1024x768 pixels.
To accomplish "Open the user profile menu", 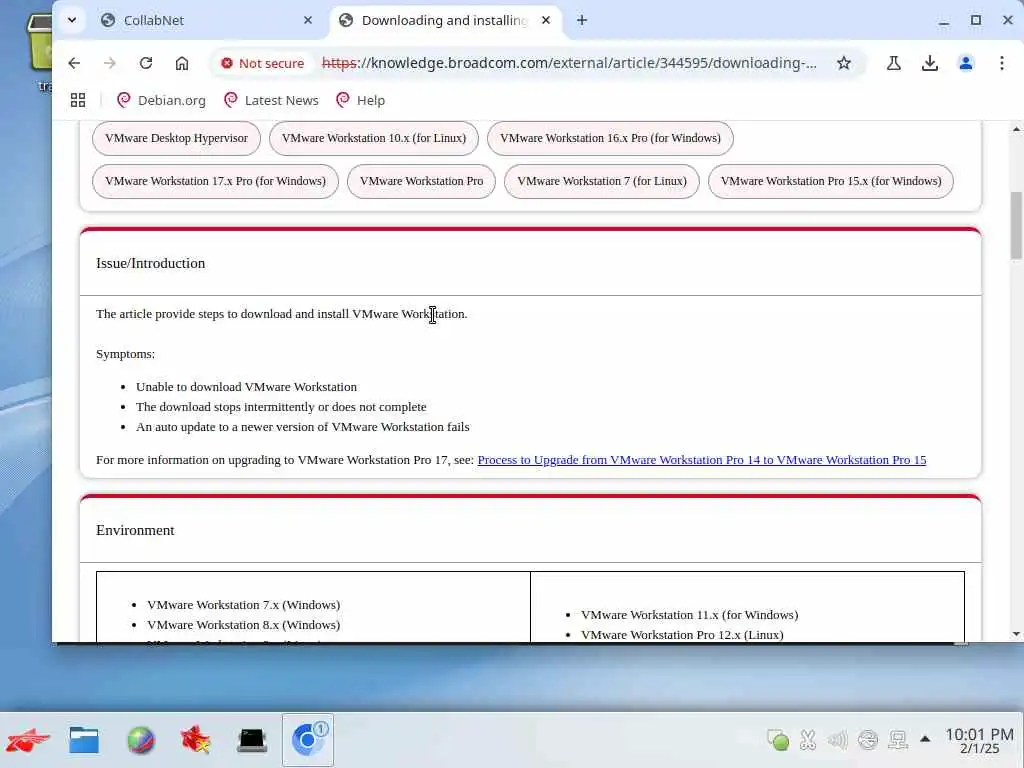I will coord(965,63).
